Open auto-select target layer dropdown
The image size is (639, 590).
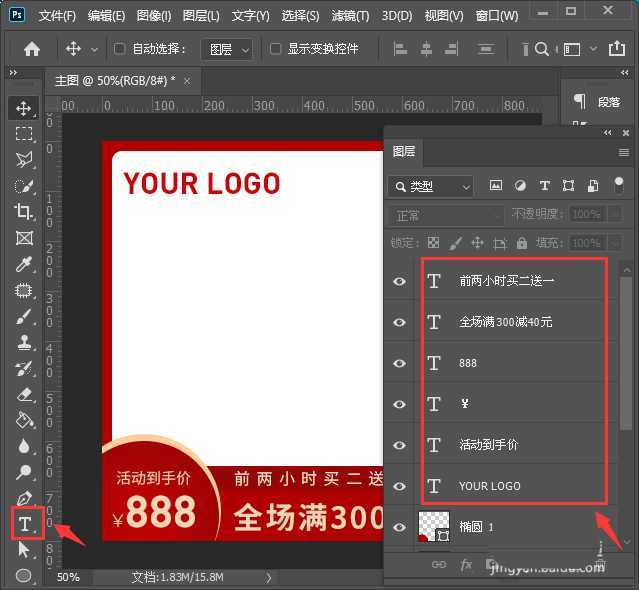pos(225,49)
